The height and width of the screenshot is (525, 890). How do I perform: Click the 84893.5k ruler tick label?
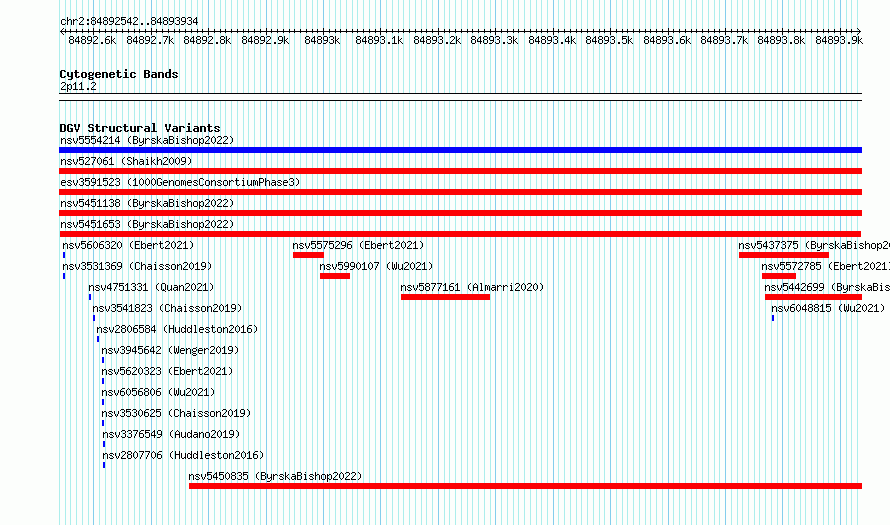[609, 40]
